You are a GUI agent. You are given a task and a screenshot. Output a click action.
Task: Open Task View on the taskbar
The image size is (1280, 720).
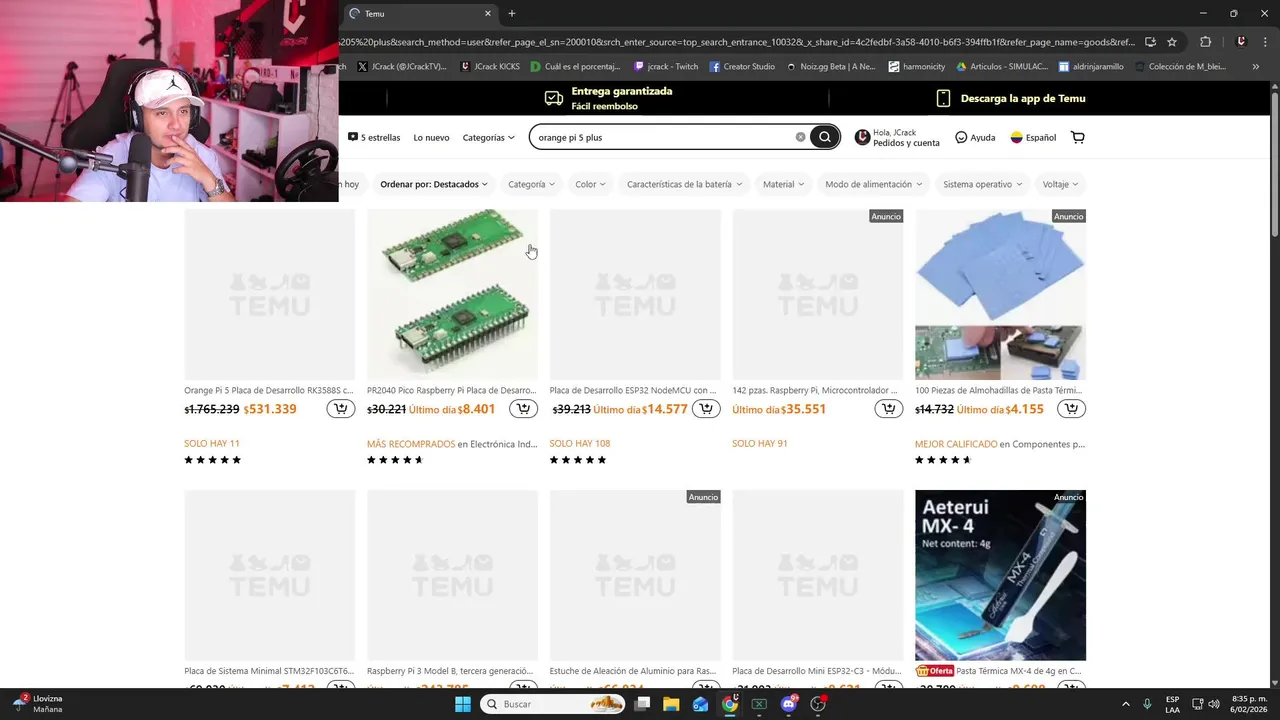pos(642,704)
